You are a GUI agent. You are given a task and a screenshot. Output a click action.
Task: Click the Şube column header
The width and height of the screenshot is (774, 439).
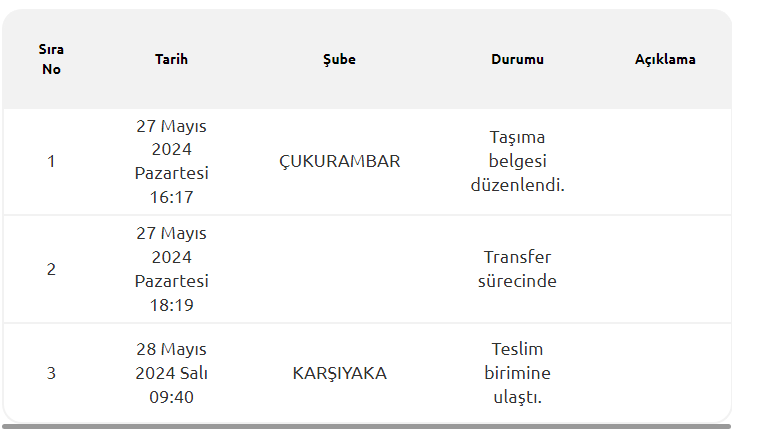339,59
